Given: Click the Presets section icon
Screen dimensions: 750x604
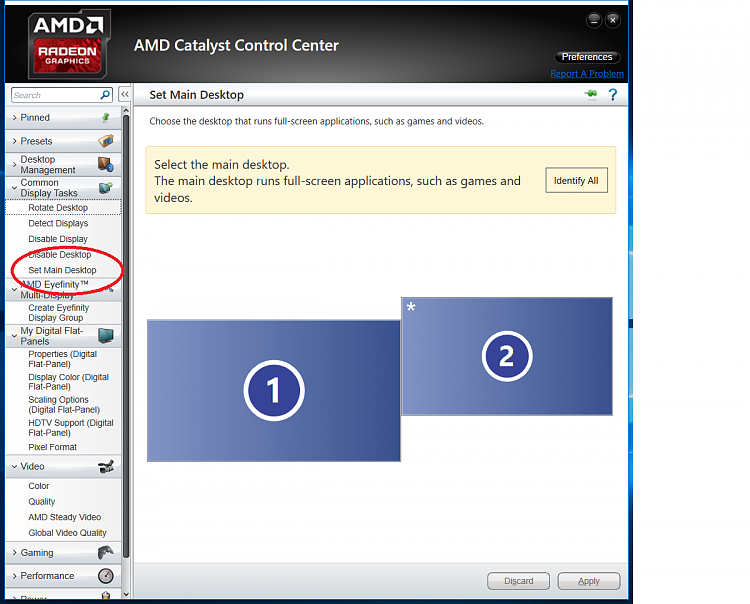Looking at the screenshot, I should [x=106, y=141].
